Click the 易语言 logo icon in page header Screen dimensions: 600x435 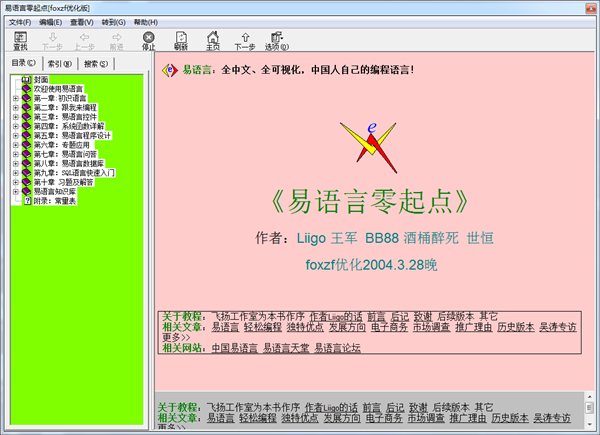[170, 70]
